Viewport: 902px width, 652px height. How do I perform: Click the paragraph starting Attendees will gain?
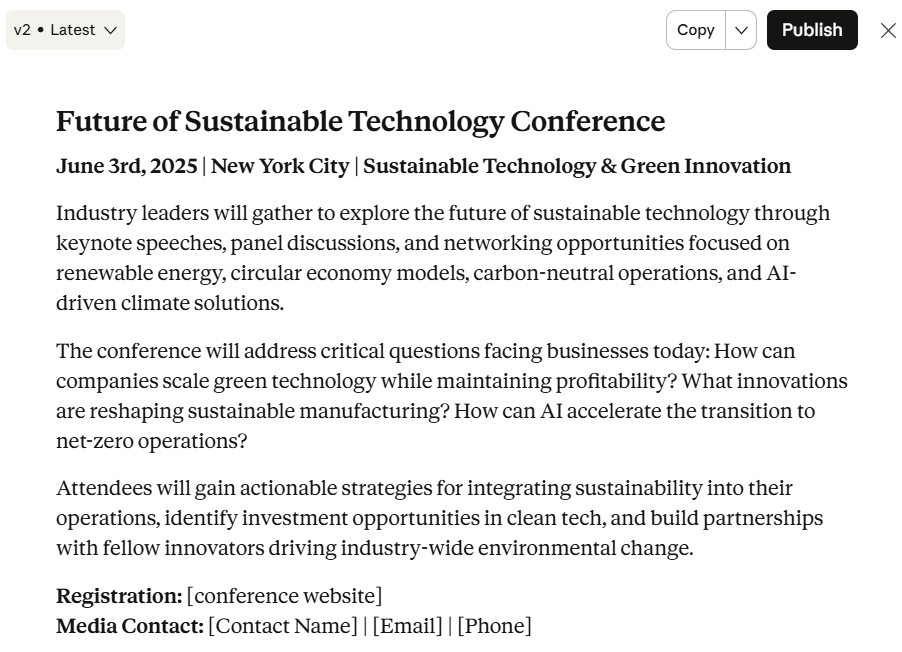439,518
